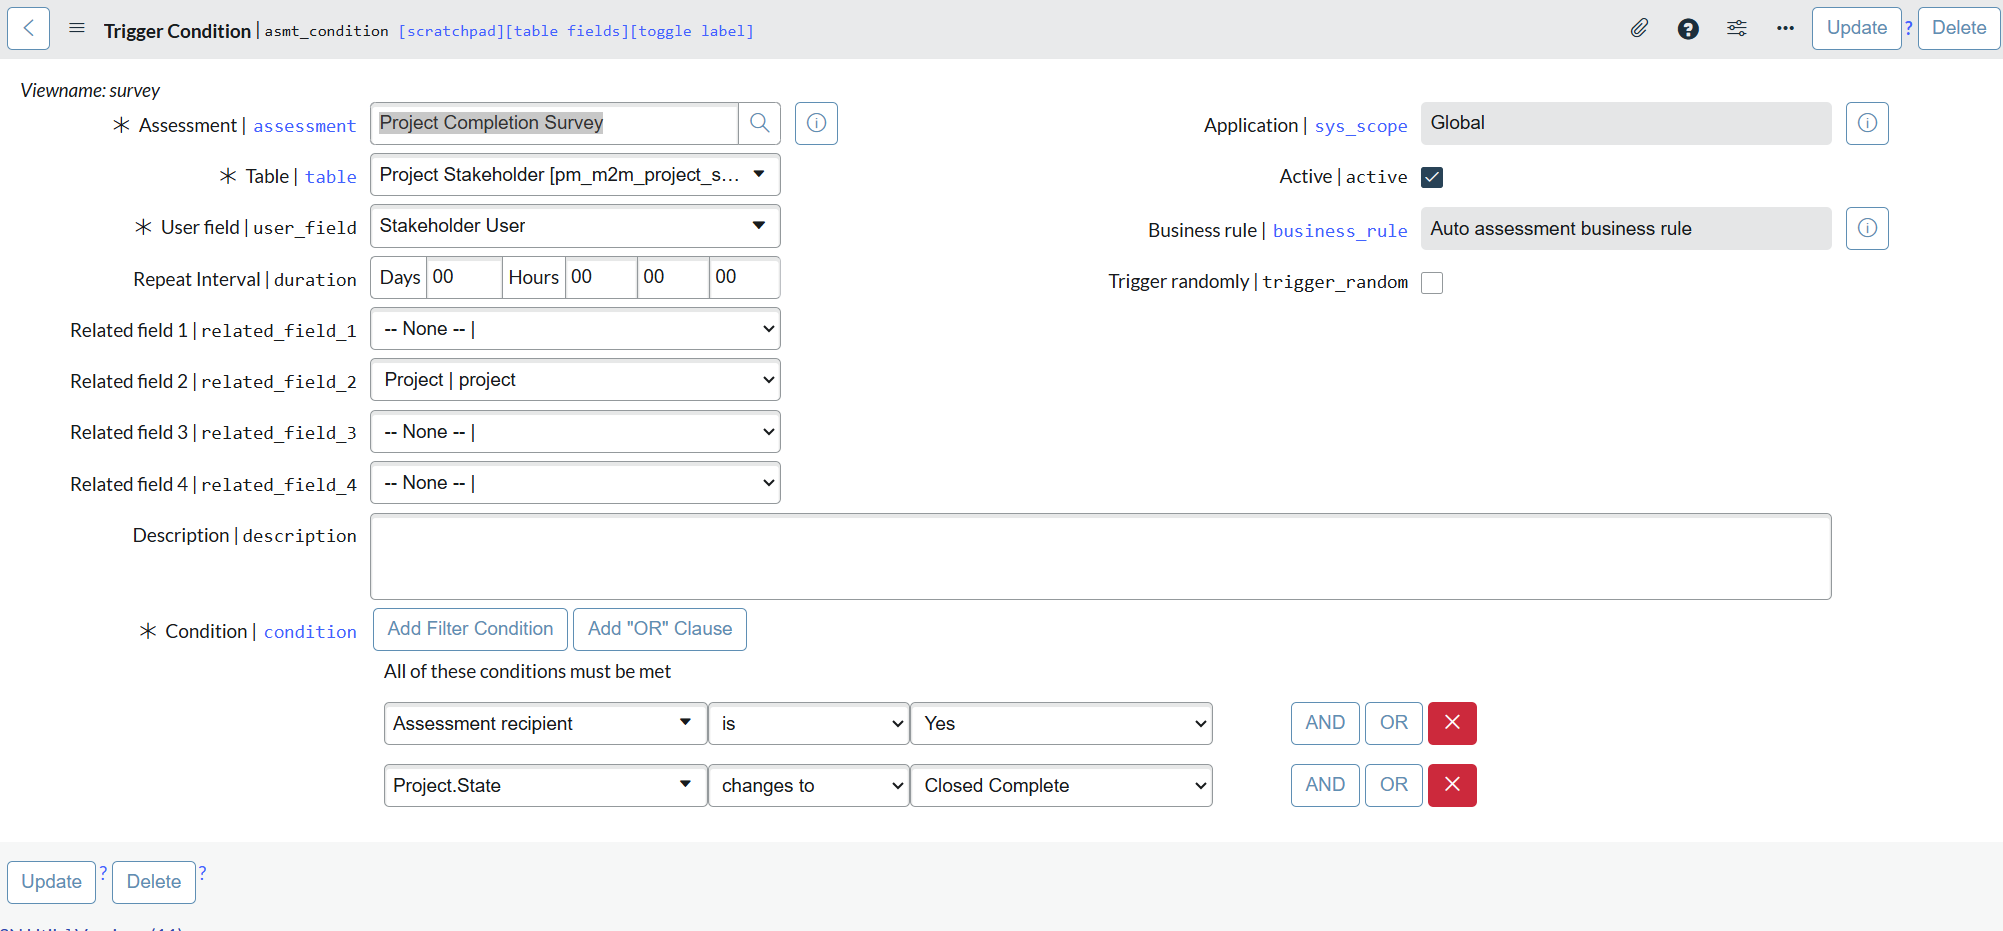The height and width of the screenshot is (931, 2003).
Task: Uncheck the Active checkbox
Action: pyautogui.click(x=1432, y=177)
